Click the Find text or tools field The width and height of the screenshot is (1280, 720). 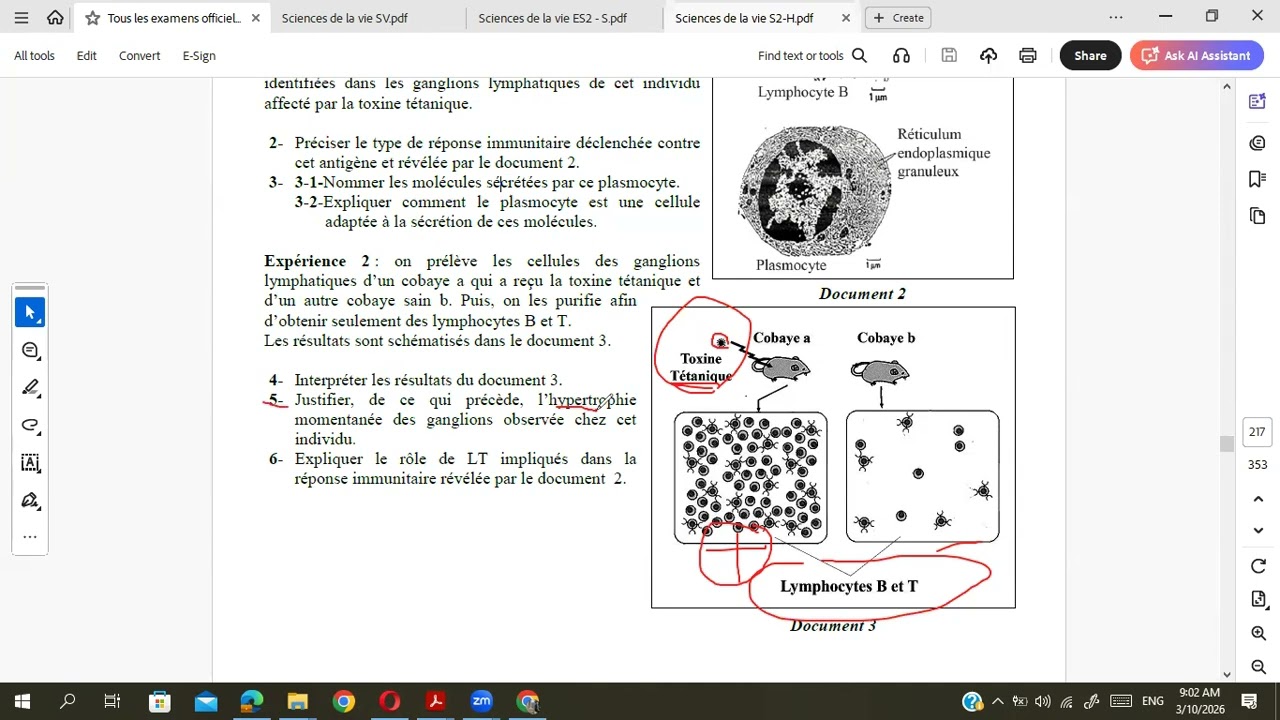point(801,56)
